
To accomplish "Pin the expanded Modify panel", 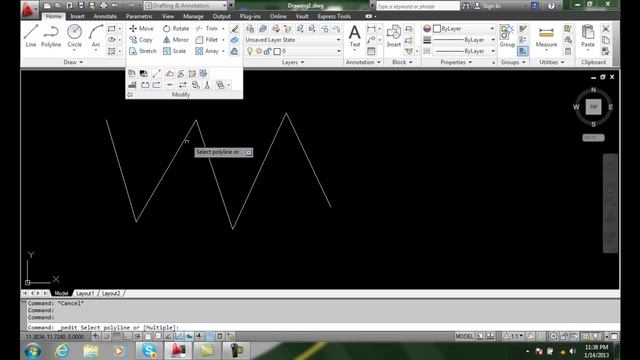I will pyautogui.click(x=130, y=95).
